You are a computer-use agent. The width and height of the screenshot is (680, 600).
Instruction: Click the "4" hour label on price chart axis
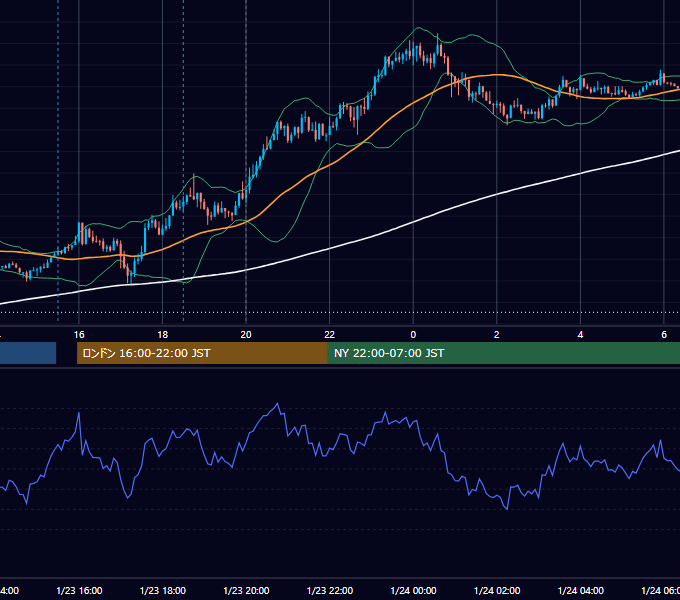[x=580, y=335]
